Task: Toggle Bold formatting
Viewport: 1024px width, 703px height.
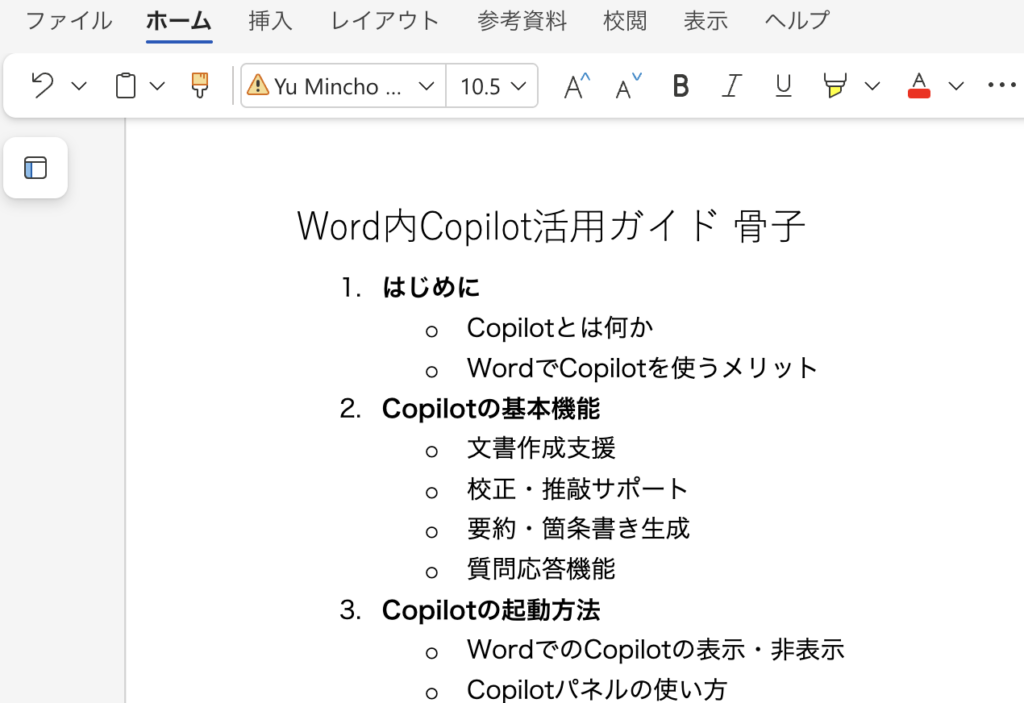Action: (681, 86)
